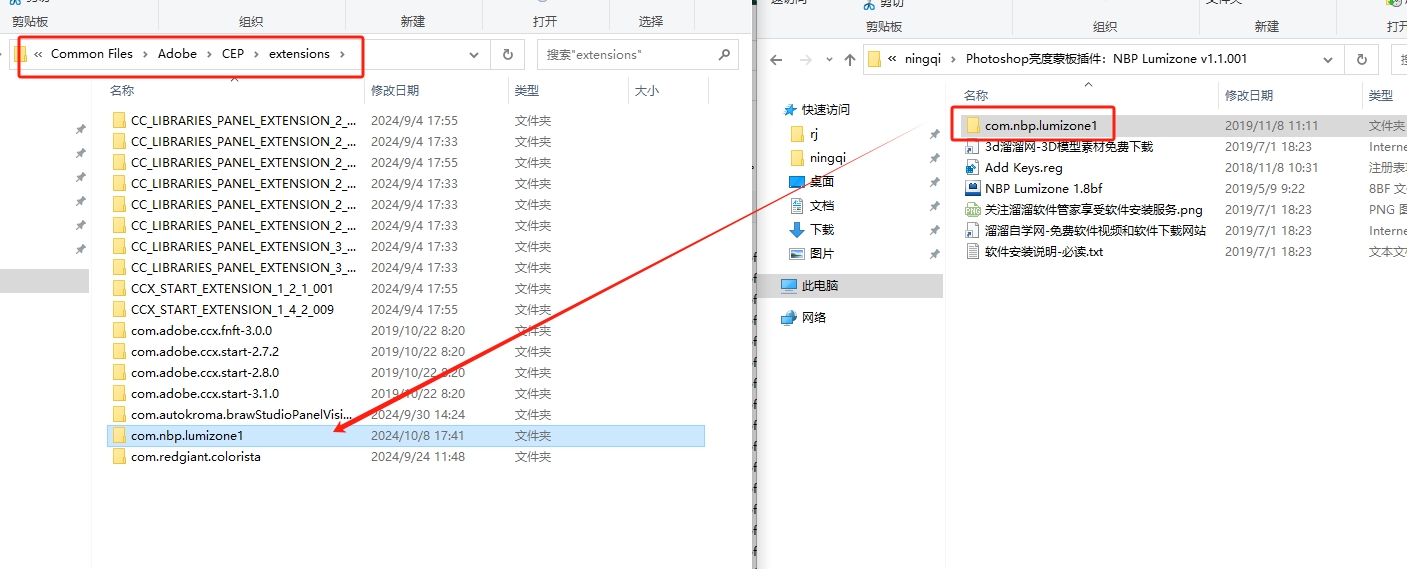Click date 2018/11/8 10:31 cell
This screenshot has height=569, width=1407.
(x=1272, y=167)
